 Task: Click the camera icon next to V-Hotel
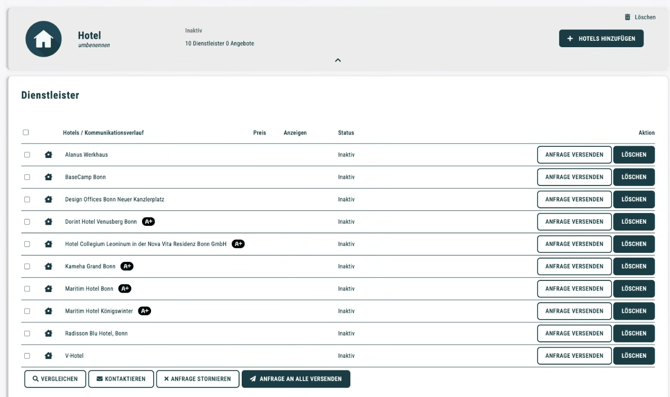tap(48, 356)
